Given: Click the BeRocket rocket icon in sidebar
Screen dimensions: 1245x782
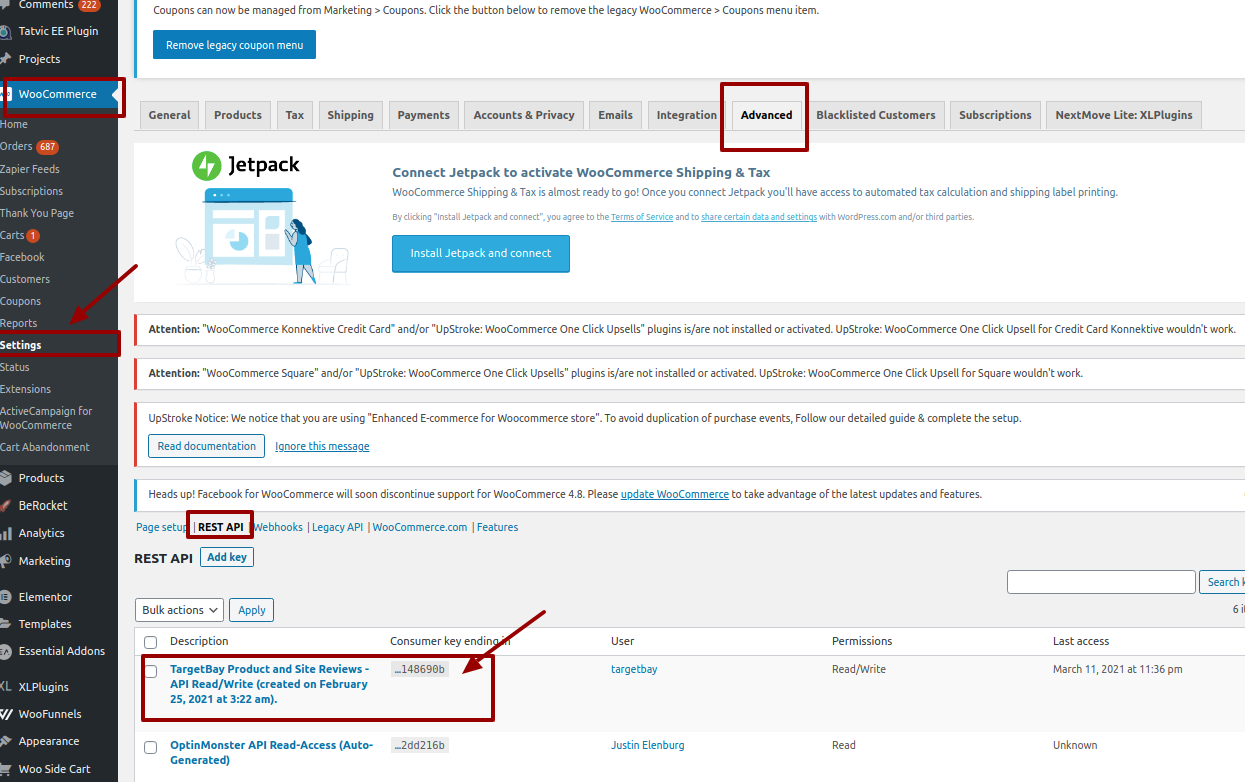Looking at the screenshot, I should click(x=5, y=506).
